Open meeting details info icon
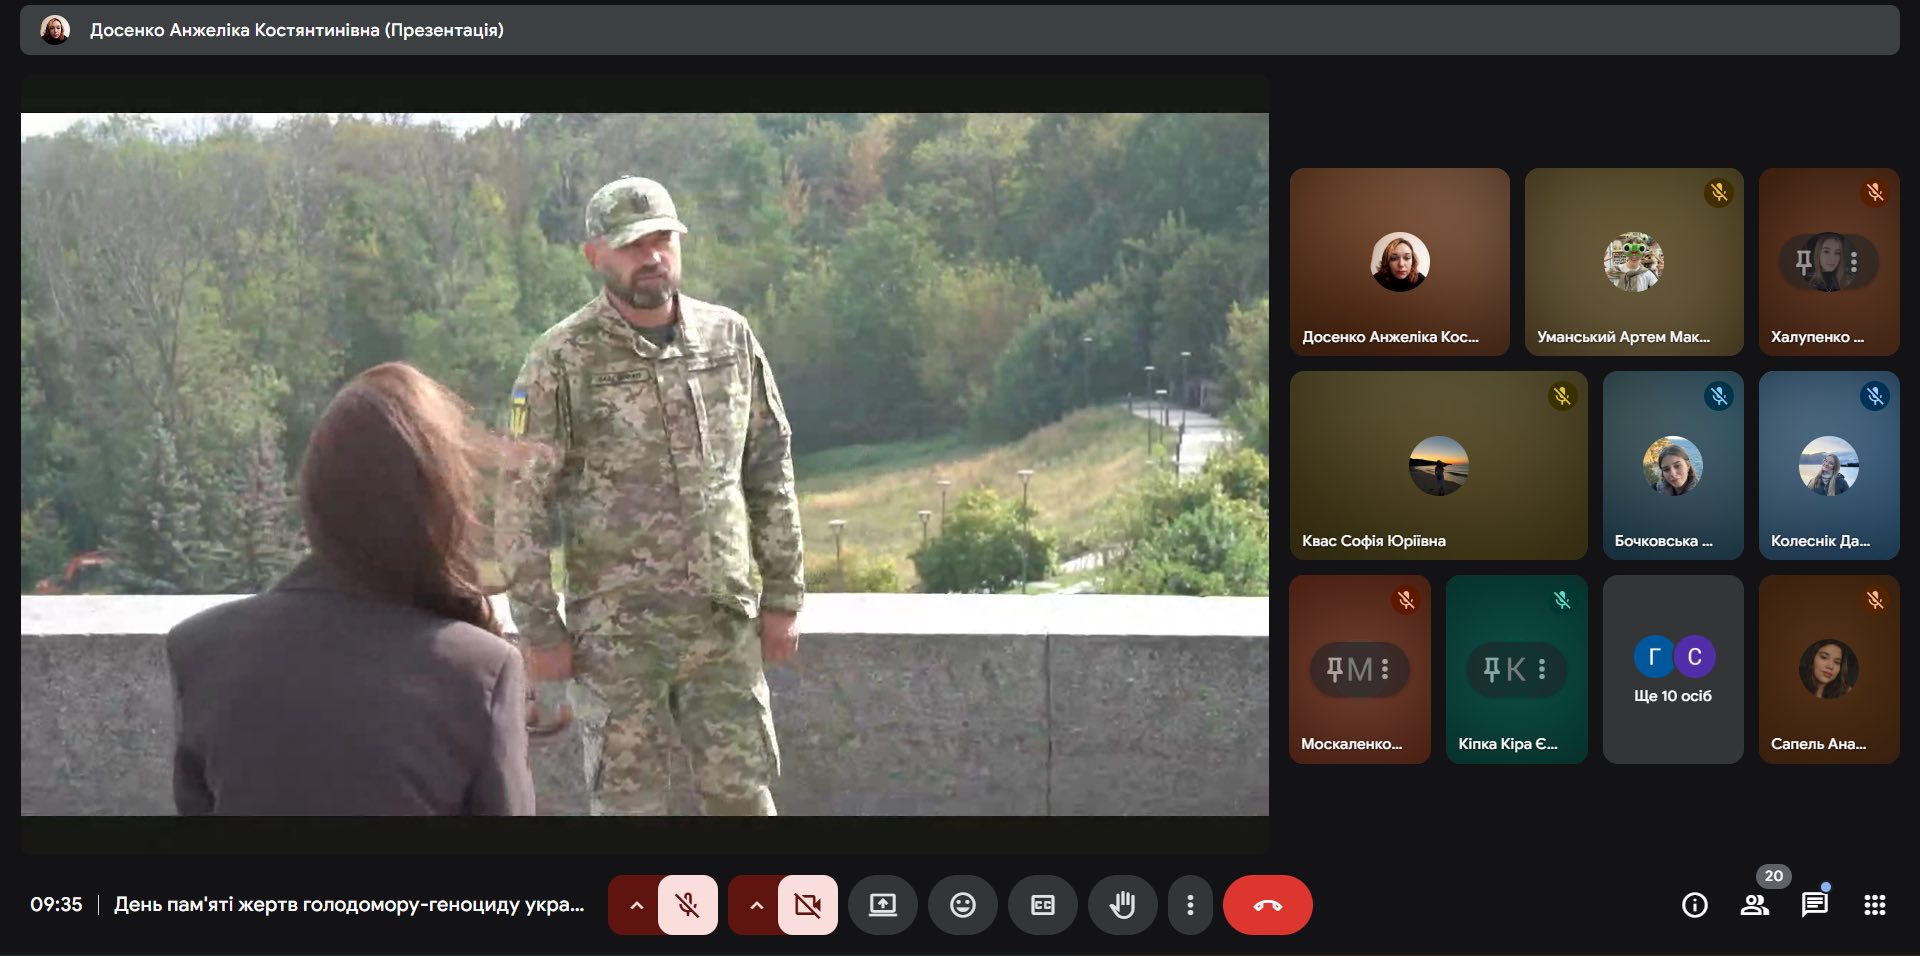This screenshot has height=956, width=1920. (1694, 905)
